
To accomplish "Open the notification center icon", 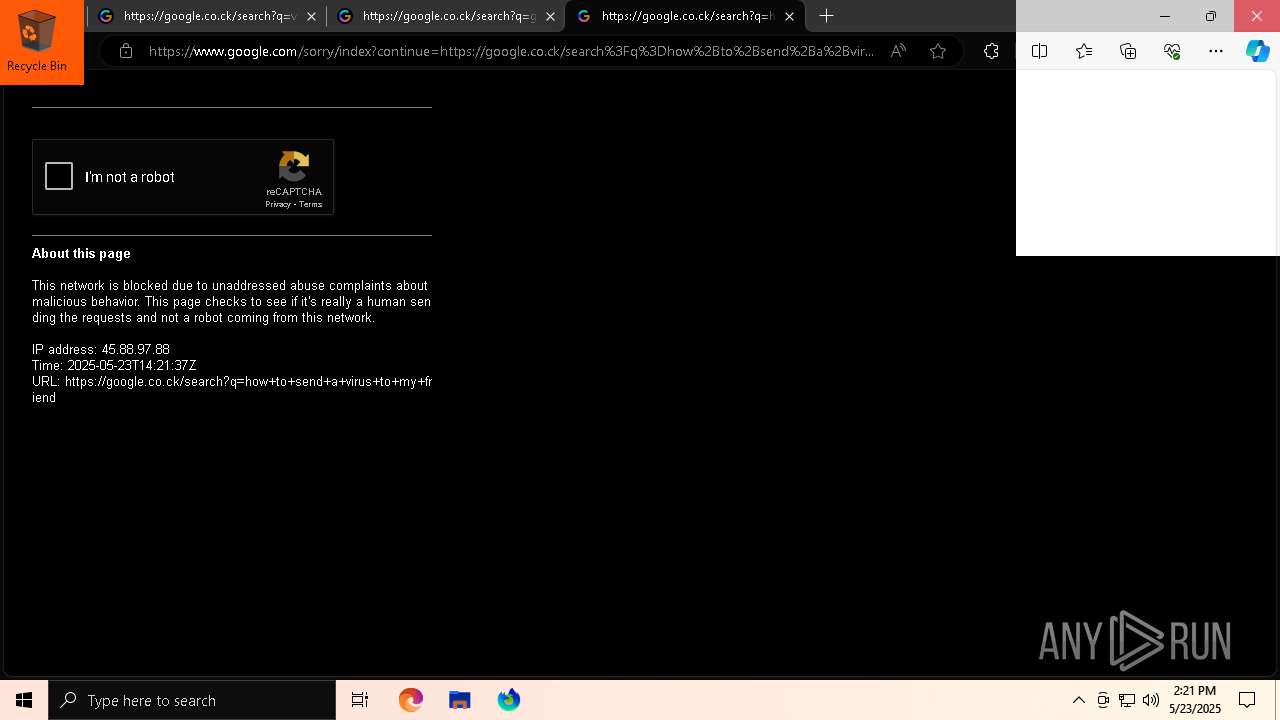I will click(1247, 700).
